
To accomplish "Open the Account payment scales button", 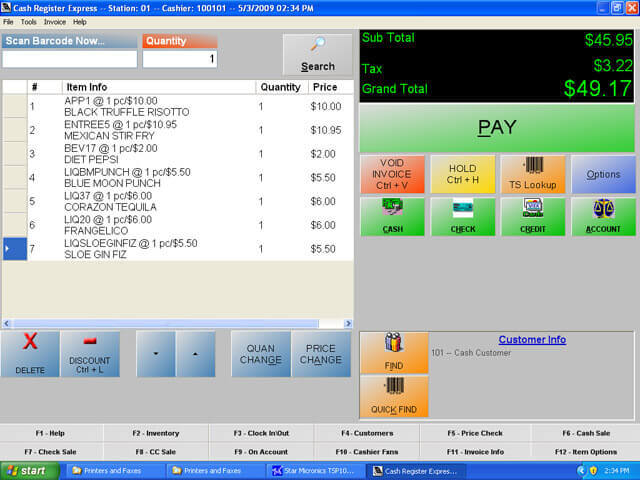I will coord(603,216).
